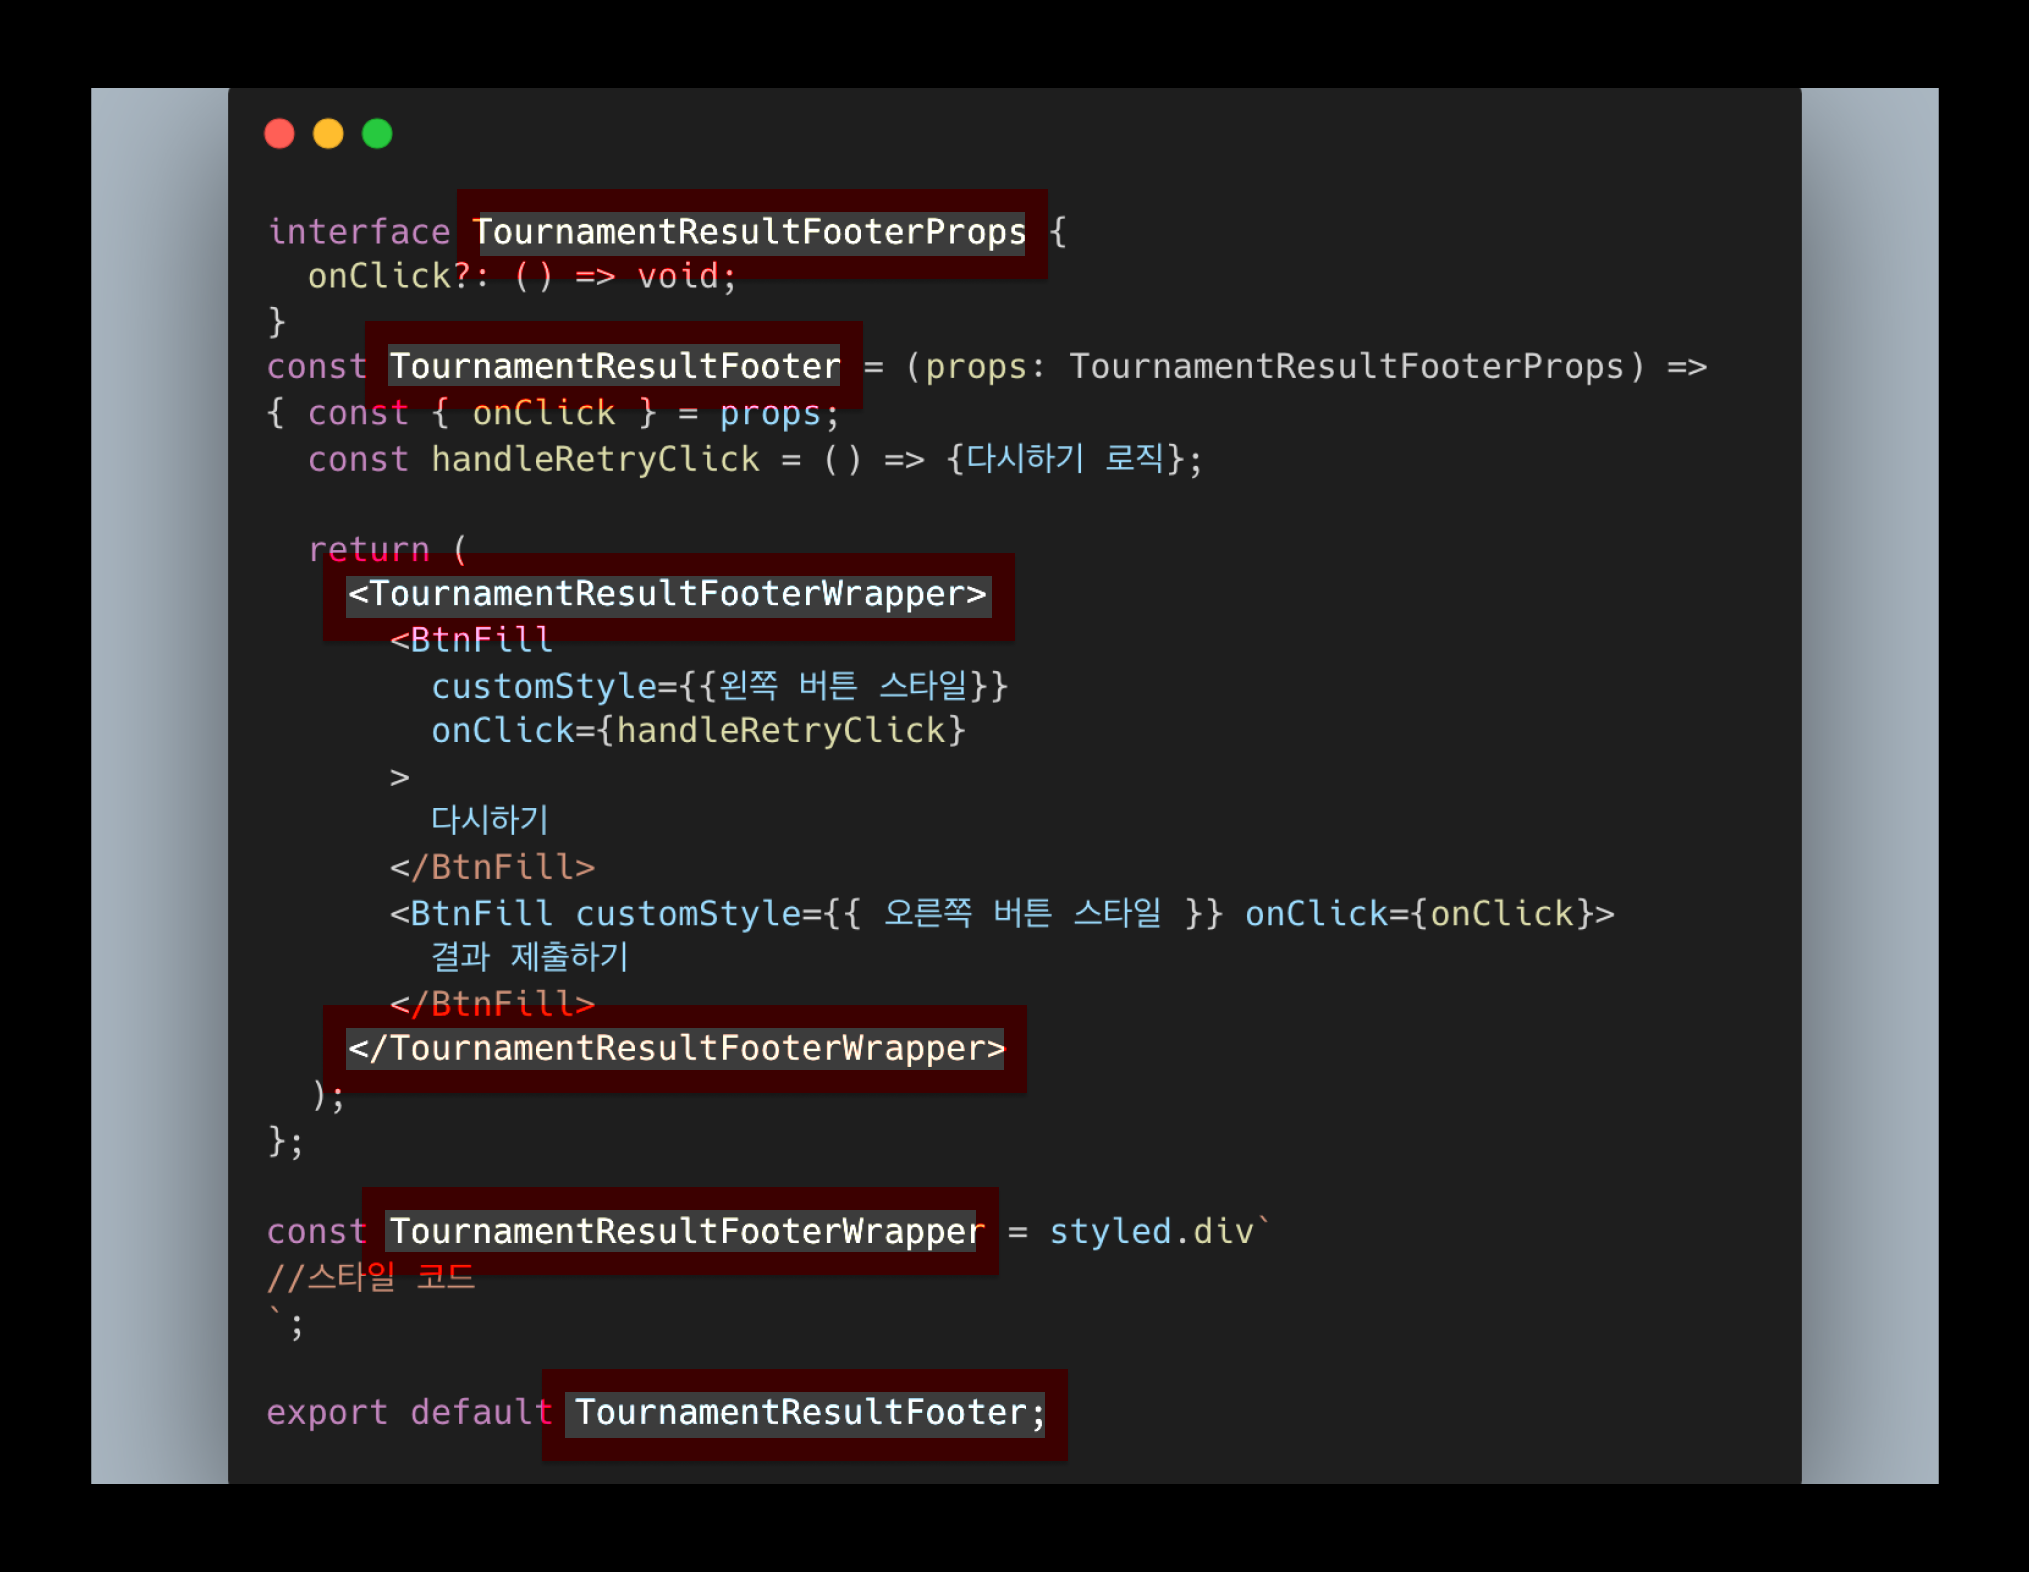Click 'TournamentResultFooterWrapper' in the styled const declaration
This screenshot has width=2029, height=1572.
[686, 1231]
